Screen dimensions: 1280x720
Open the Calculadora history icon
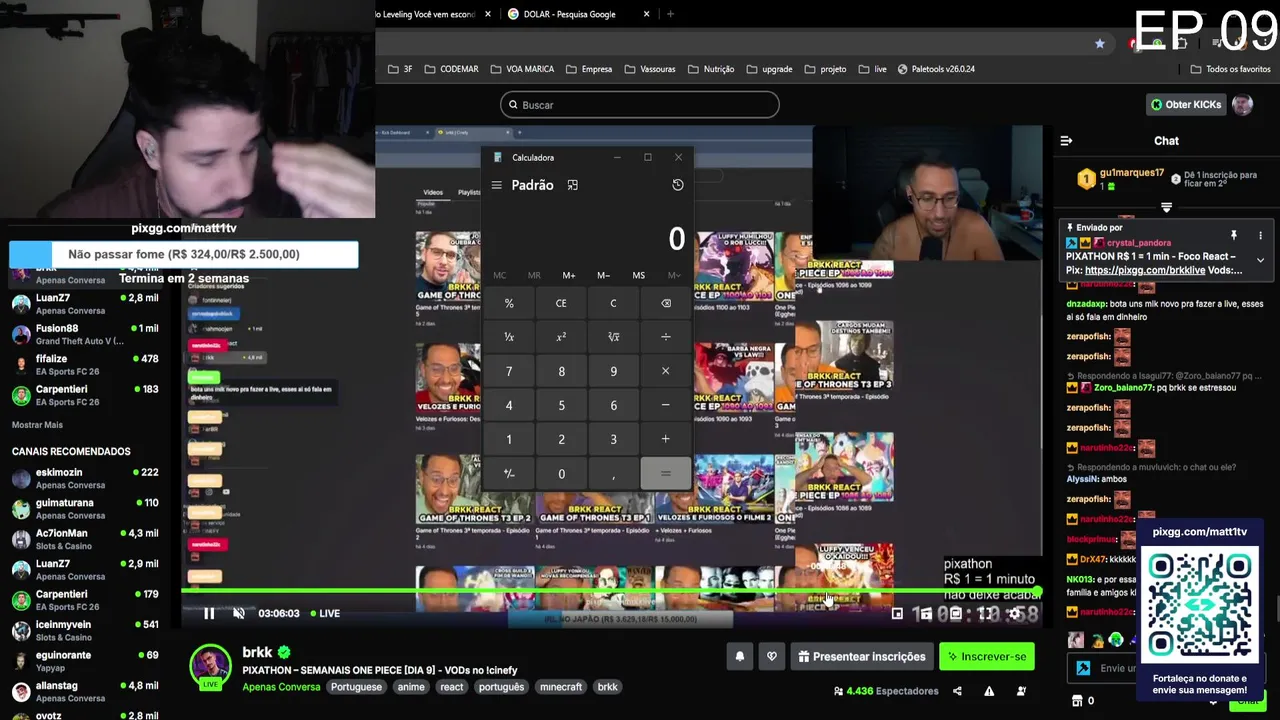point(677,185)
